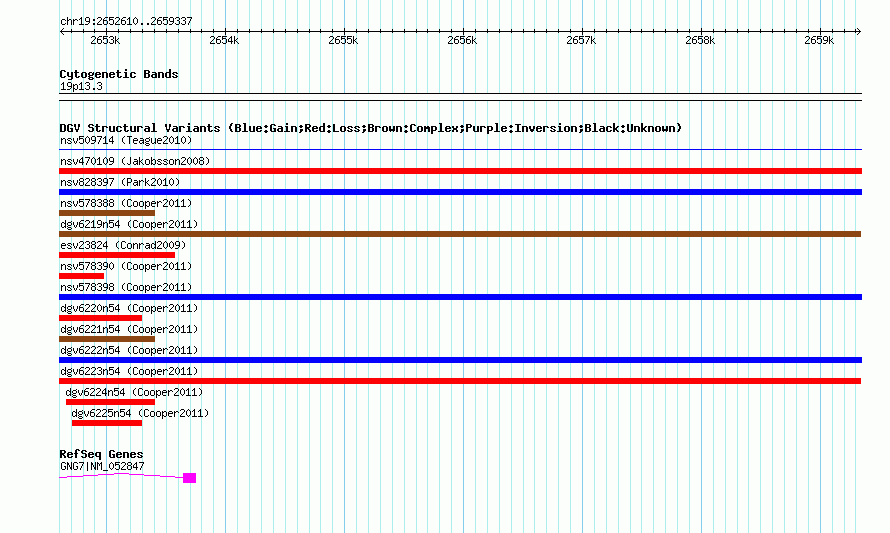The image size is (890, 533).
Task: Select the dgv6221n54 brown complex bar
Action: click(x=107, y=339)
